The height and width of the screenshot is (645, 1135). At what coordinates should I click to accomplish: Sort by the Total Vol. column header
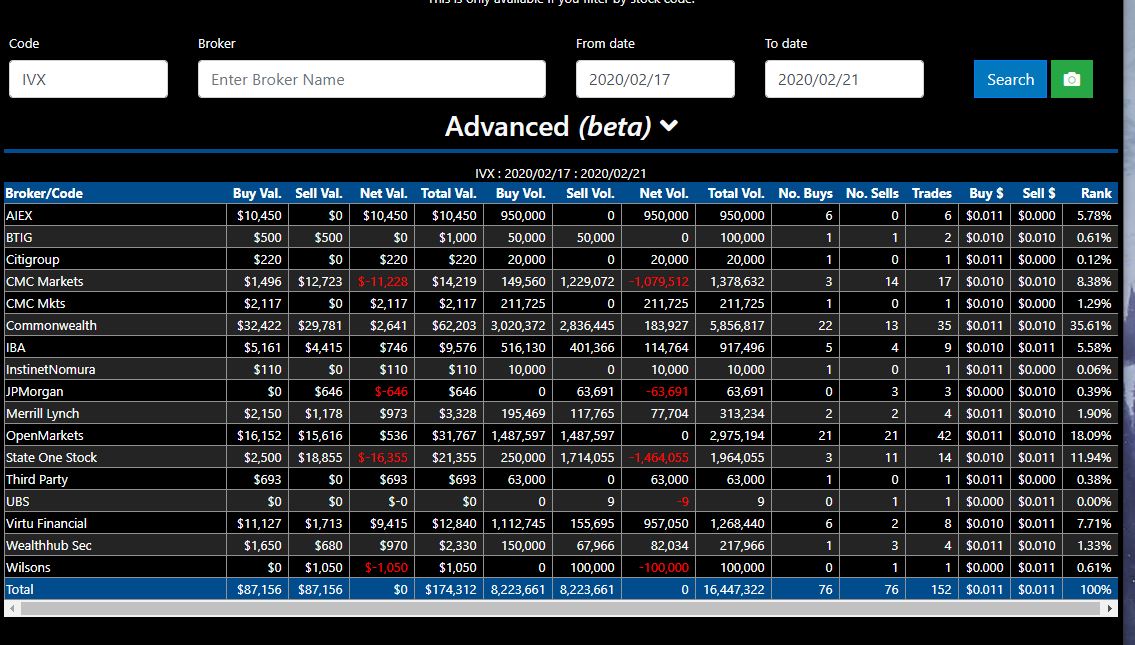coord(736,193)
